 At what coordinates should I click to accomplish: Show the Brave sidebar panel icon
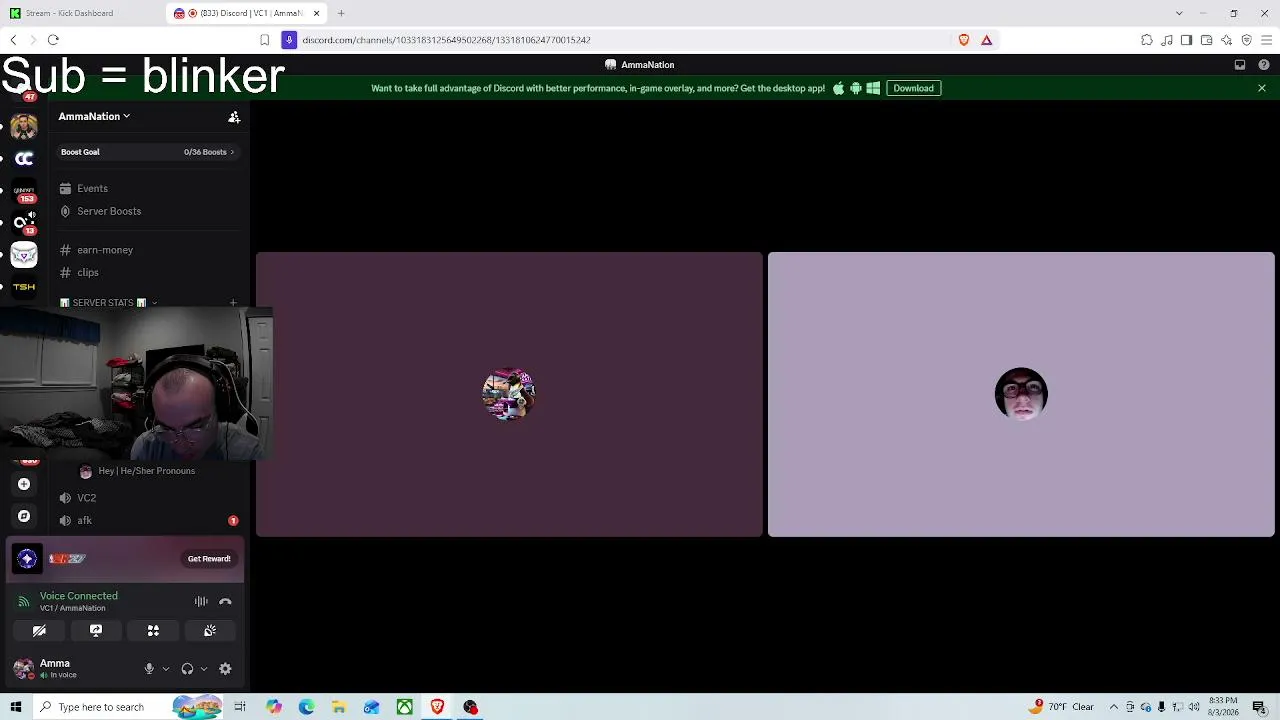click(1187, 40)
